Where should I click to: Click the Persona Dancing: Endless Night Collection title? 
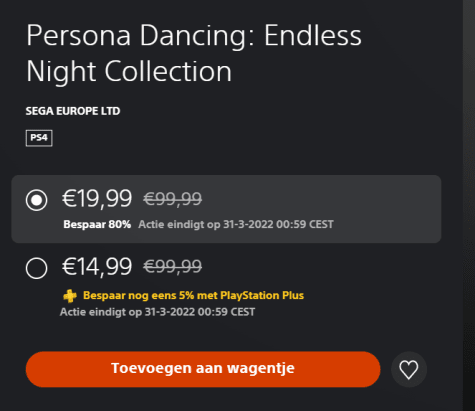(194, 53)
